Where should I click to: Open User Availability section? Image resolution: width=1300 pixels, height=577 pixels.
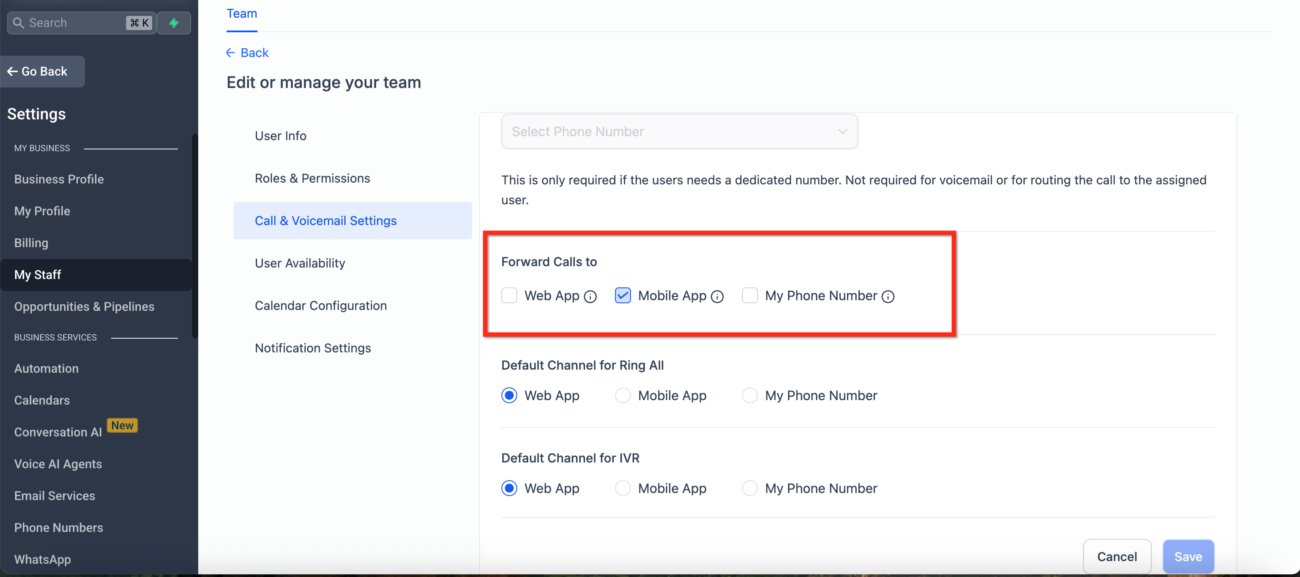(300, 263)
